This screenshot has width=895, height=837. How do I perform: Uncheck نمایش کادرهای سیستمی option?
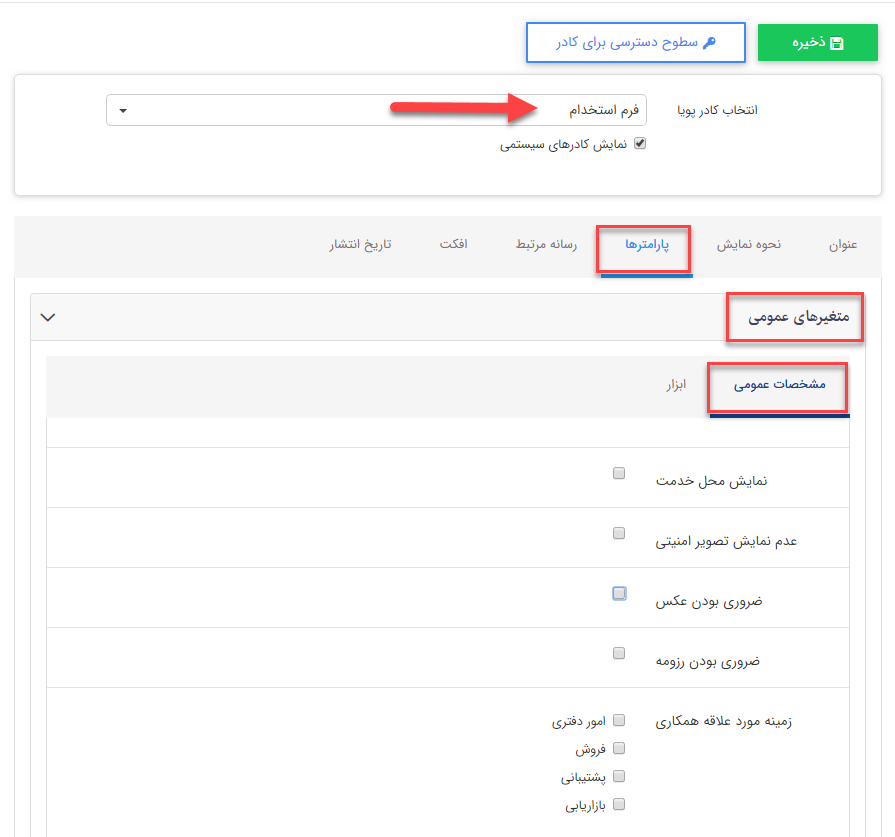point(639,143)
